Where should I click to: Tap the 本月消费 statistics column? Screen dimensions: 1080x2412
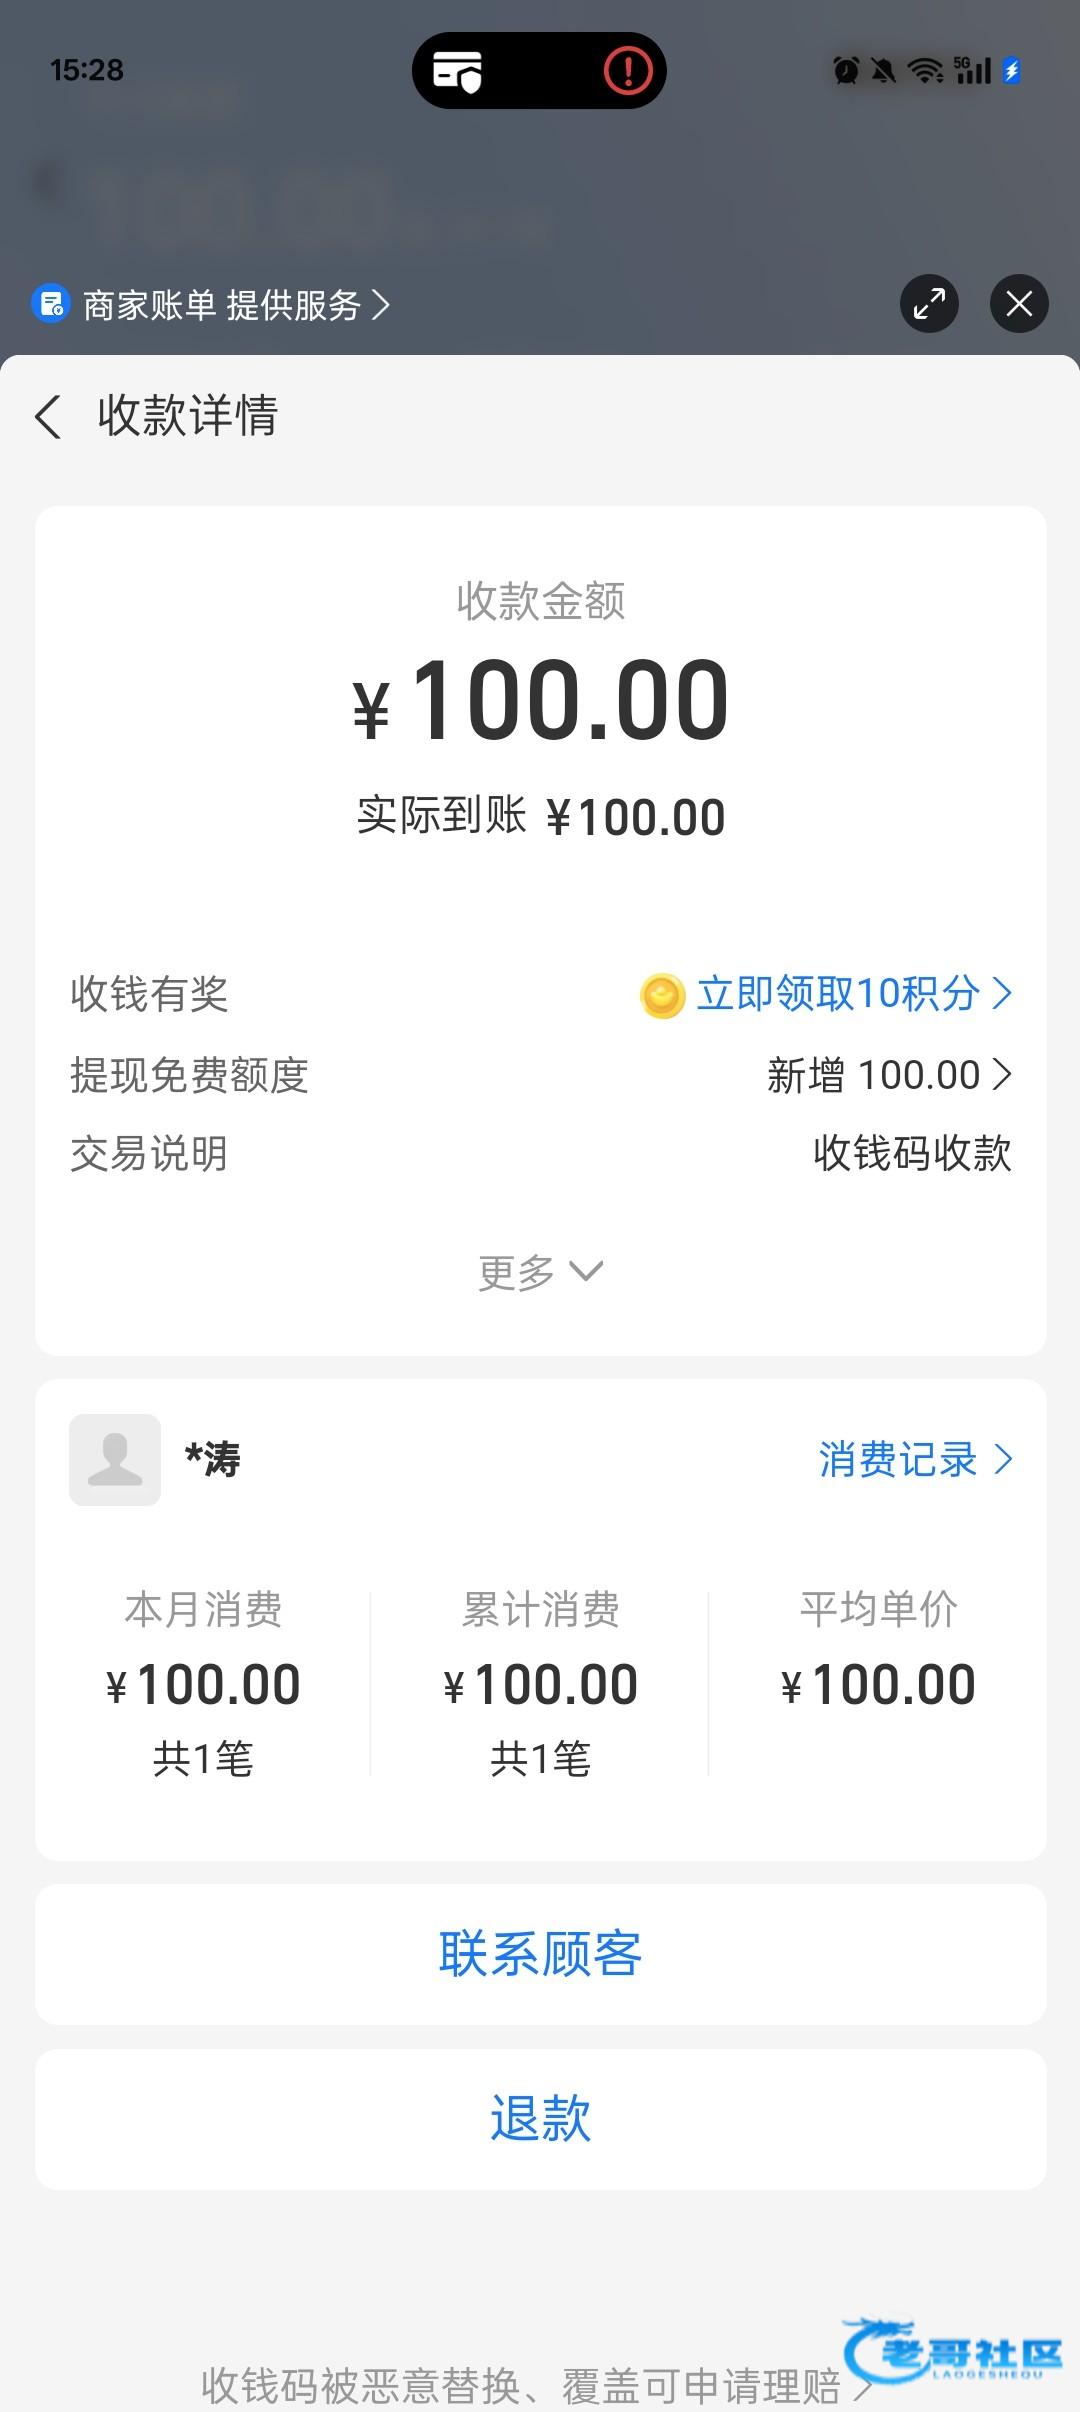(x=203, y=1683)
